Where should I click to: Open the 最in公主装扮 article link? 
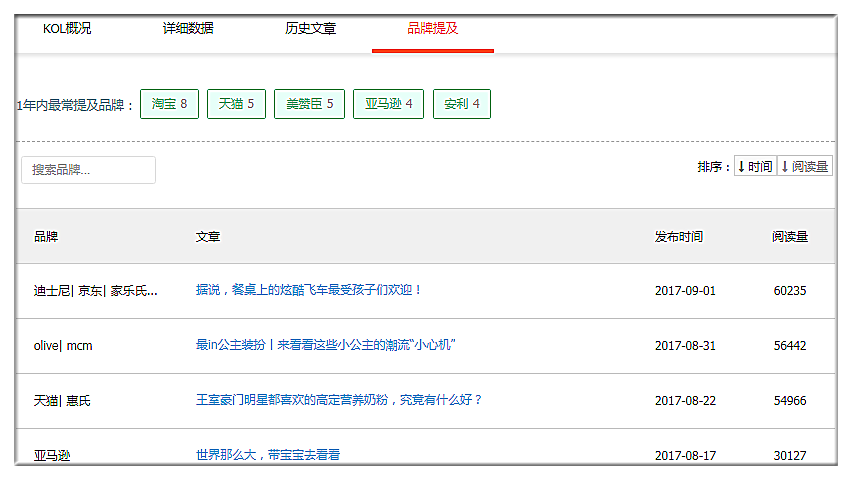(326, 345)
